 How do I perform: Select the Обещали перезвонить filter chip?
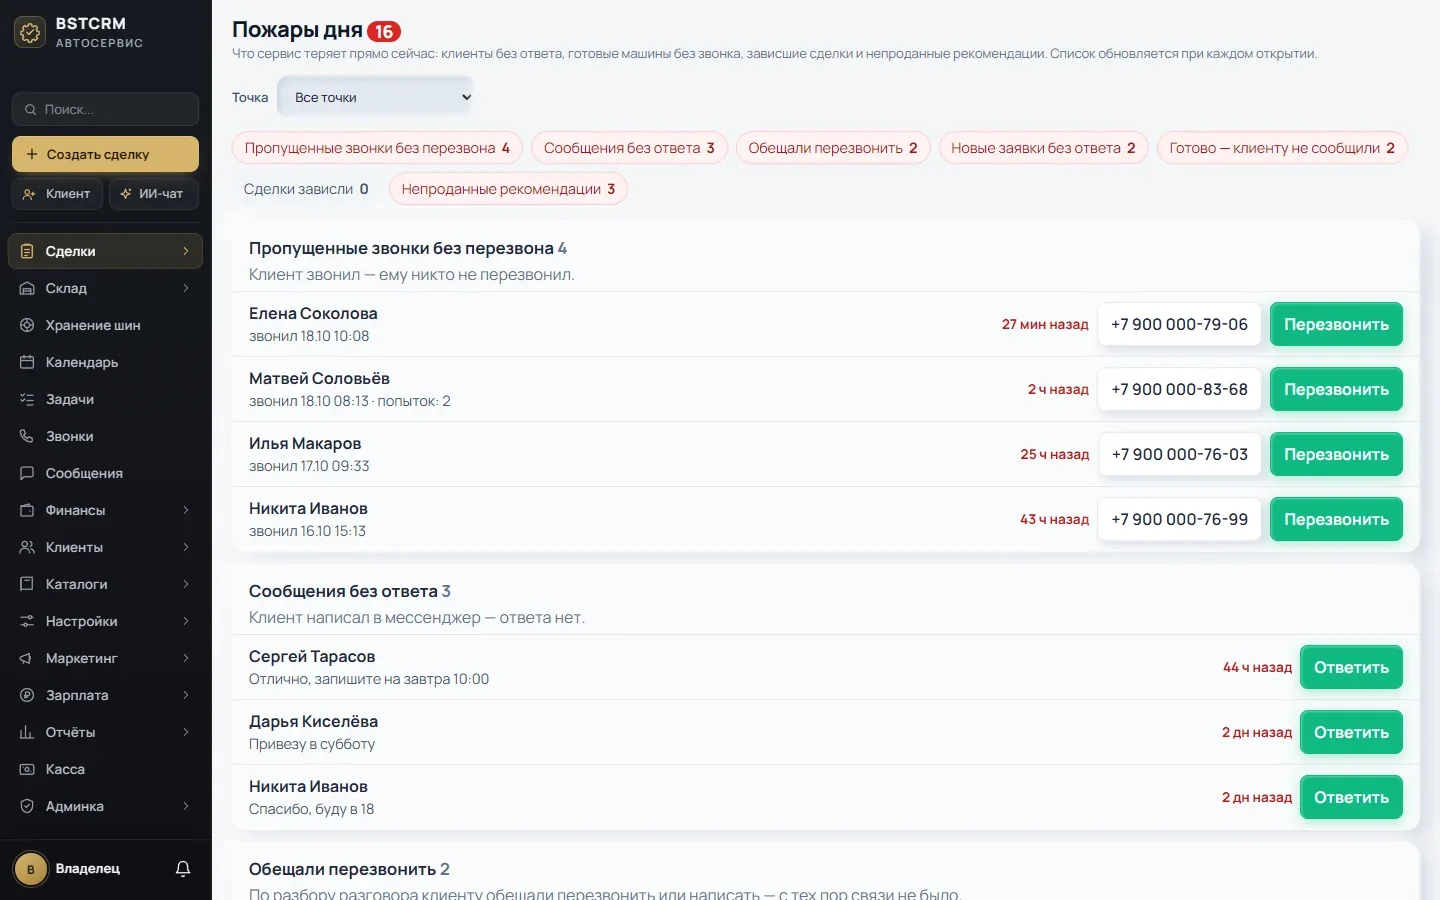(x=833, y=148)
